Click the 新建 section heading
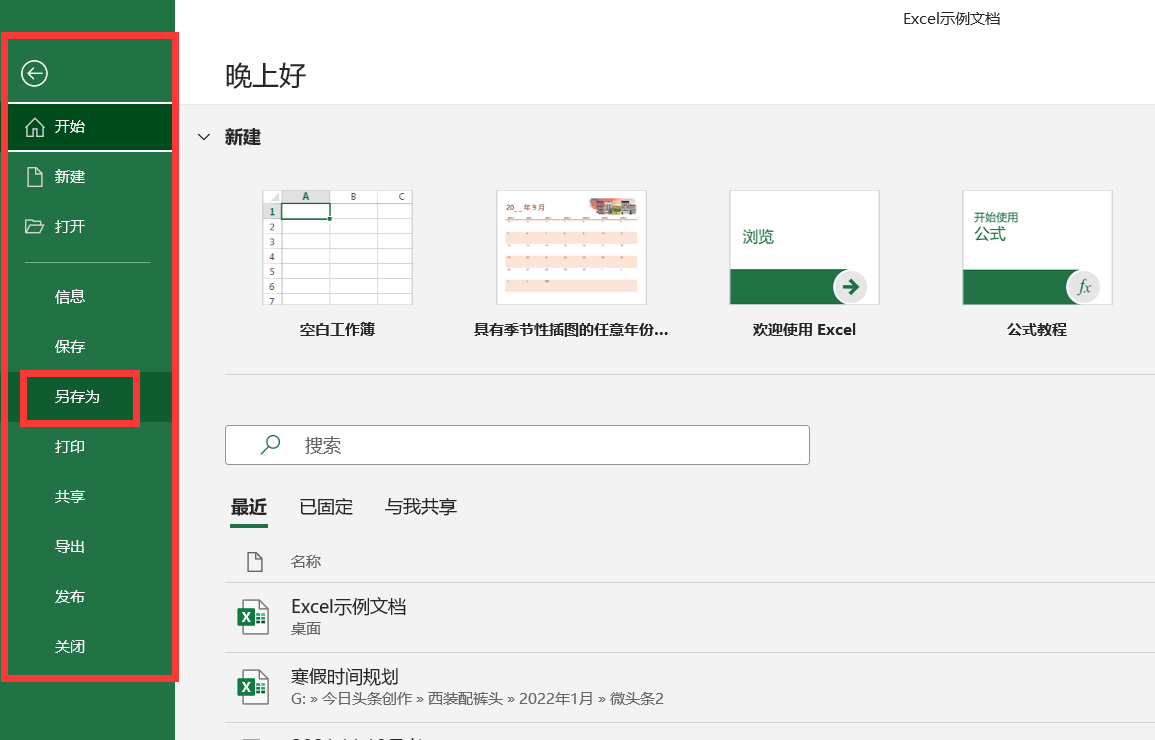The height and width of the screenshot is (740, 1155). [x=243, y=137]
